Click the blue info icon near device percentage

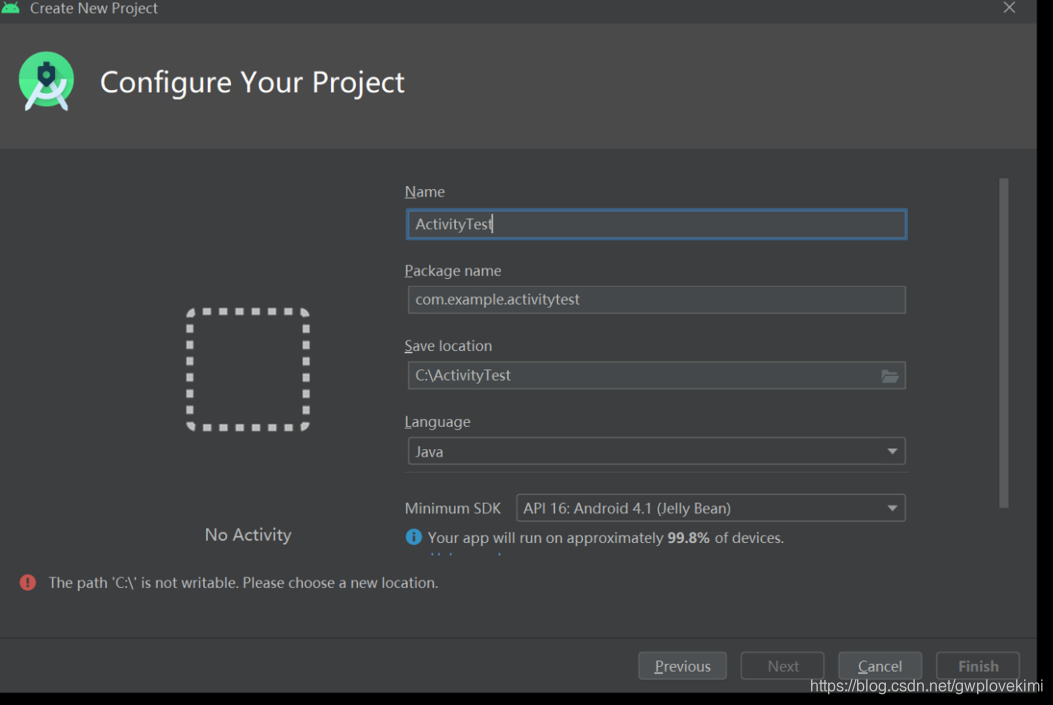click(414, 537)
